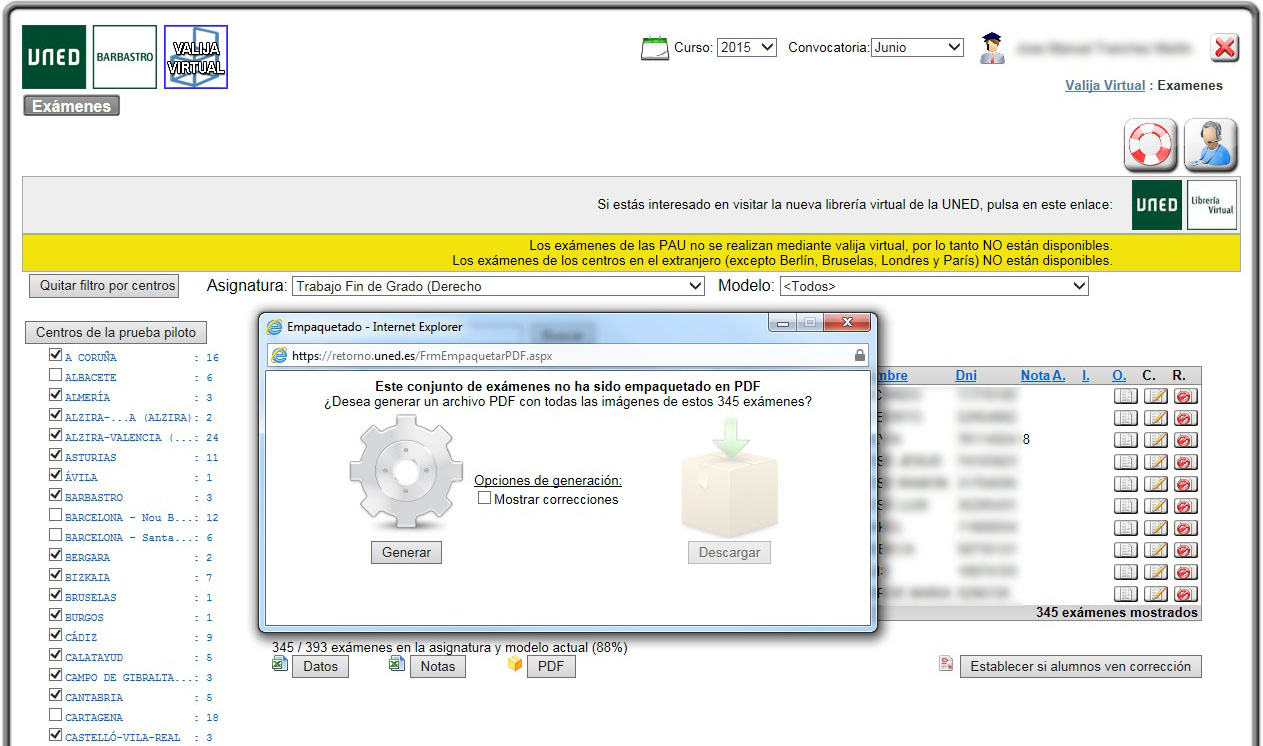Click the pencil correction icon in the nota 8 row

click(1155, 439)
